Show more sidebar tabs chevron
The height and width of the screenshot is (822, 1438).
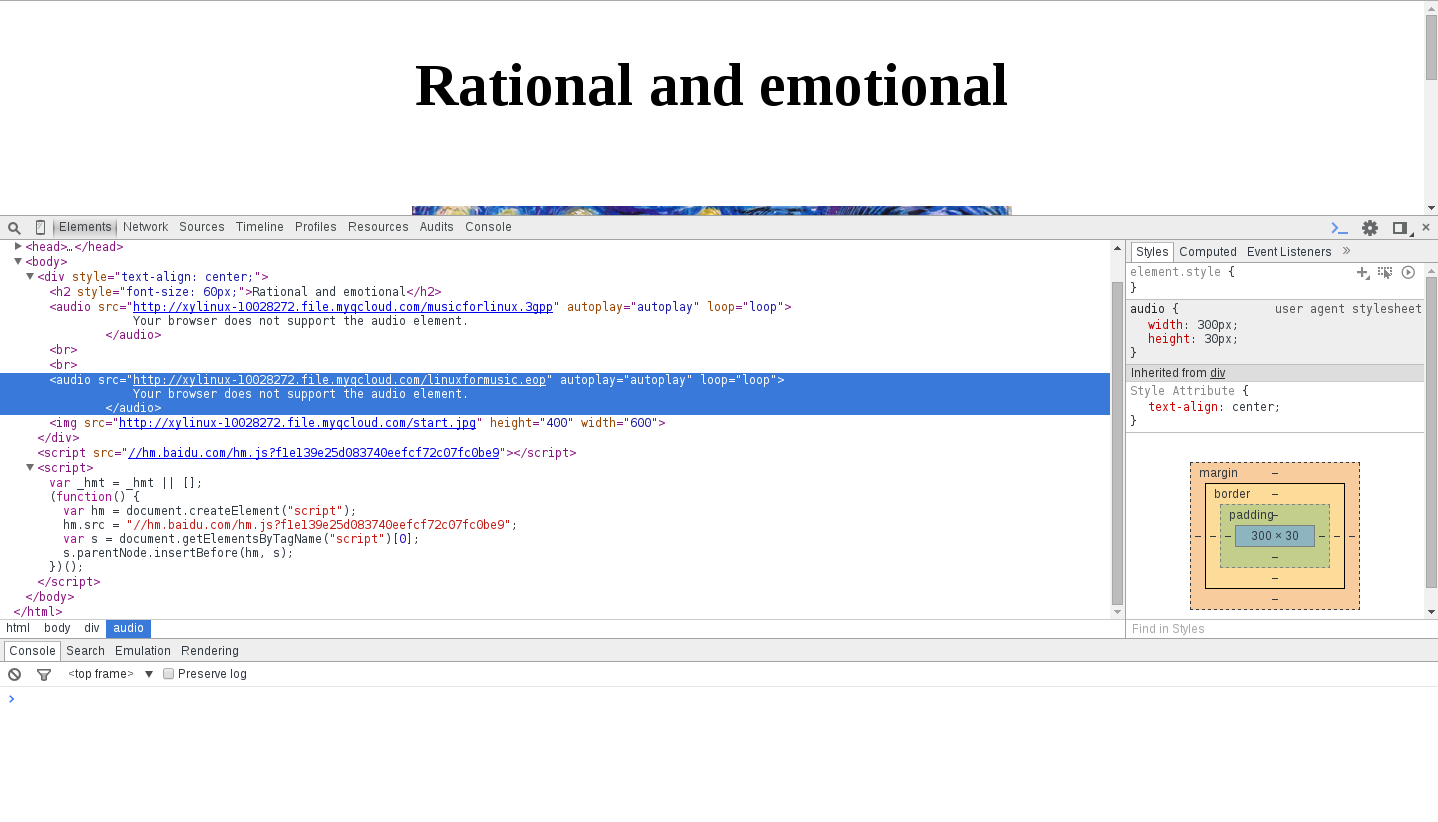click(1346, 251)
